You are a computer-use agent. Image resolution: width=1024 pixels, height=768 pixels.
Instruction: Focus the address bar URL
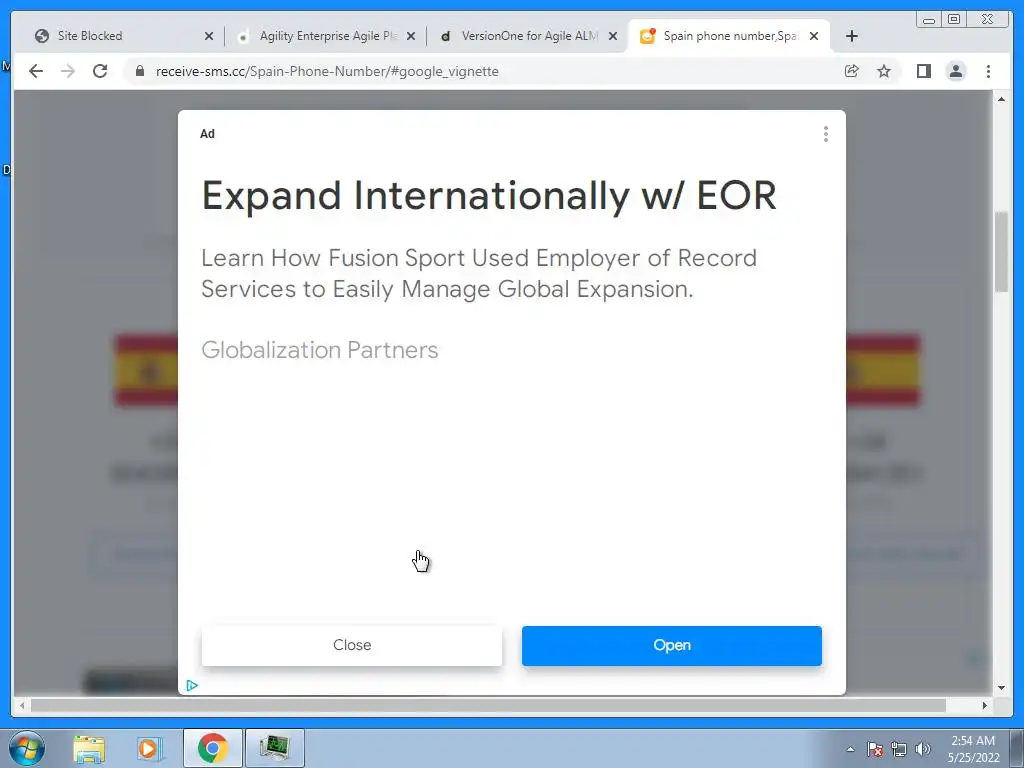tap(327, 71)
